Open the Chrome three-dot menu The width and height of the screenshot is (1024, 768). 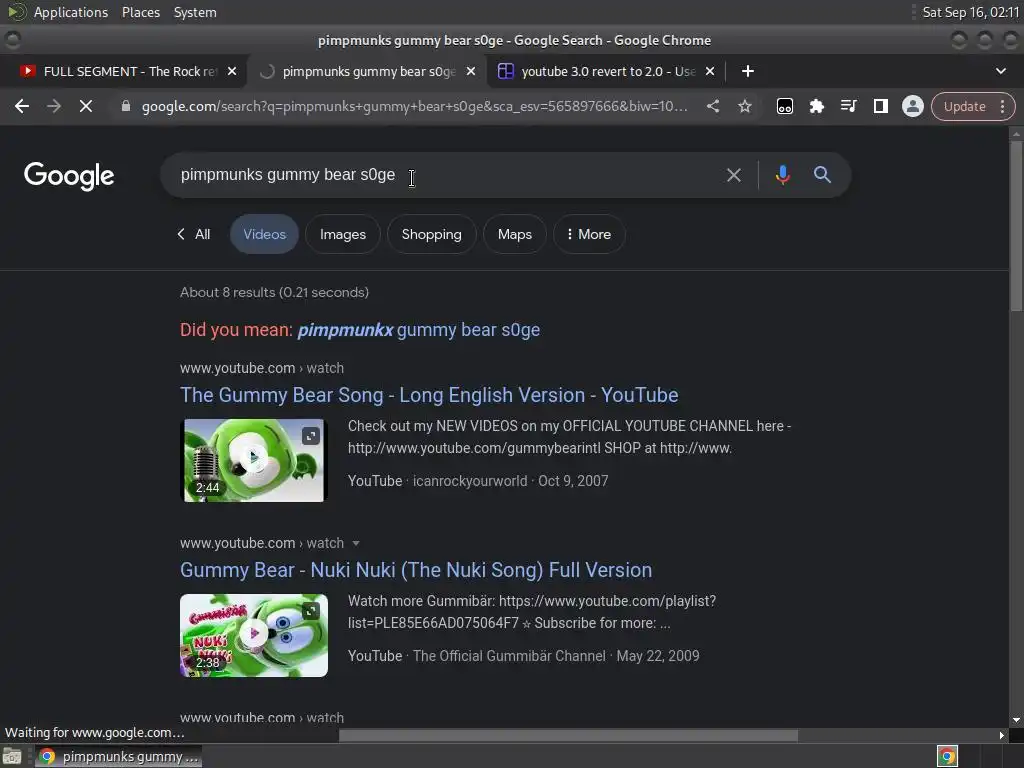[1002, 106]
